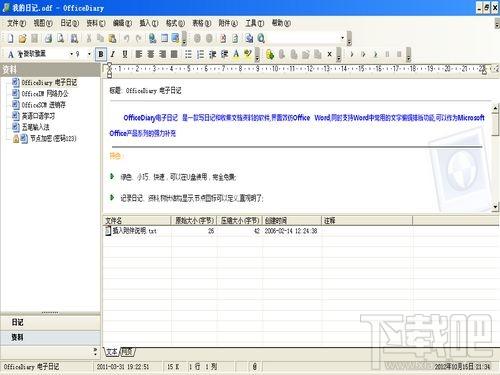Expand standard toolbar overflow options
The width and height of the screenshot is (500, 375).
(x=184, y=39)
